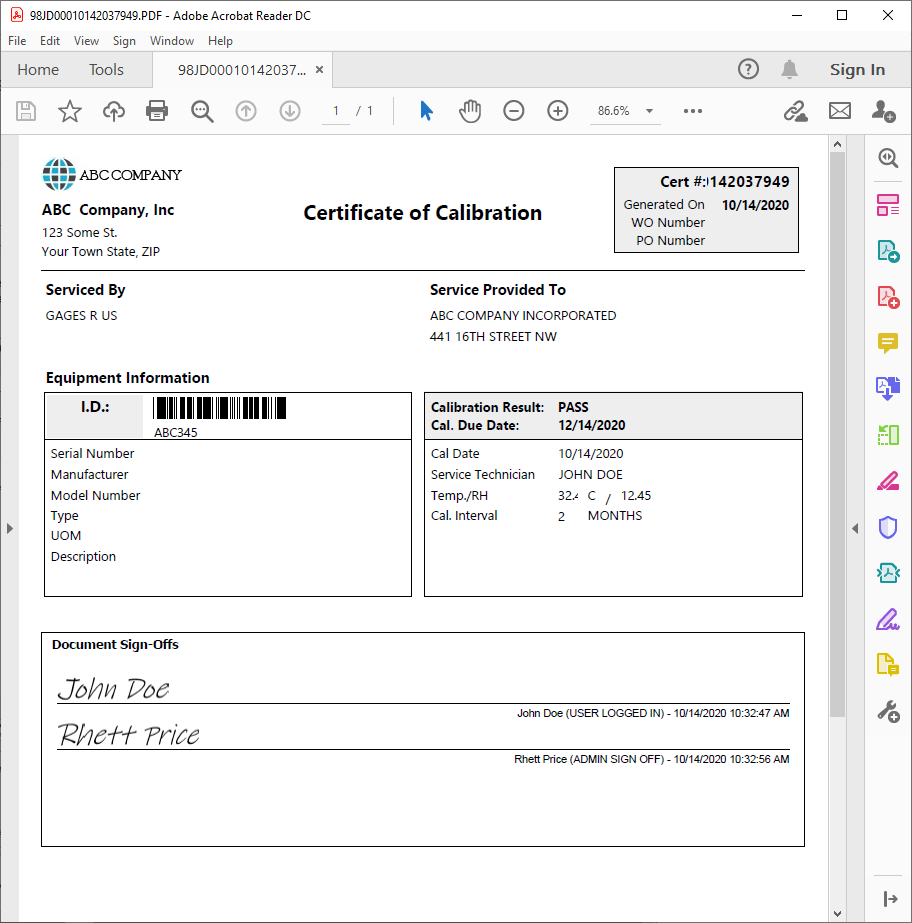Expand the left navigation pane

point(10,528)
